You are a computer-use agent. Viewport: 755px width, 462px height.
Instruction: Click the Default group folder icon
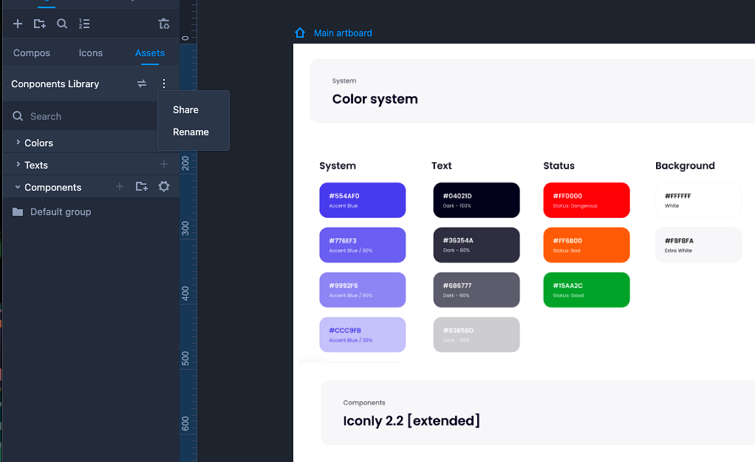pos(18,212)
